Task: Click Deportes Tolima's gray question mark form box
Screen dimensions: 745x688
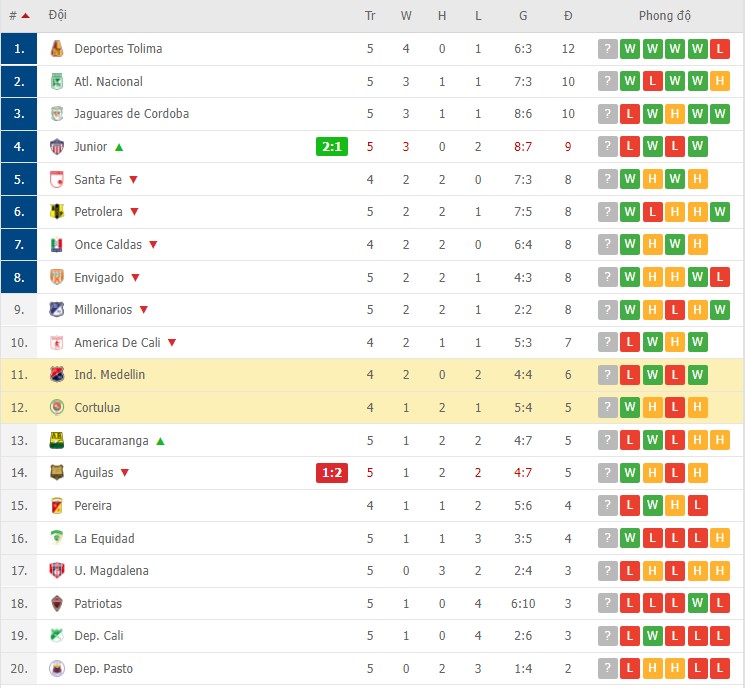Action: pos(608,49)
